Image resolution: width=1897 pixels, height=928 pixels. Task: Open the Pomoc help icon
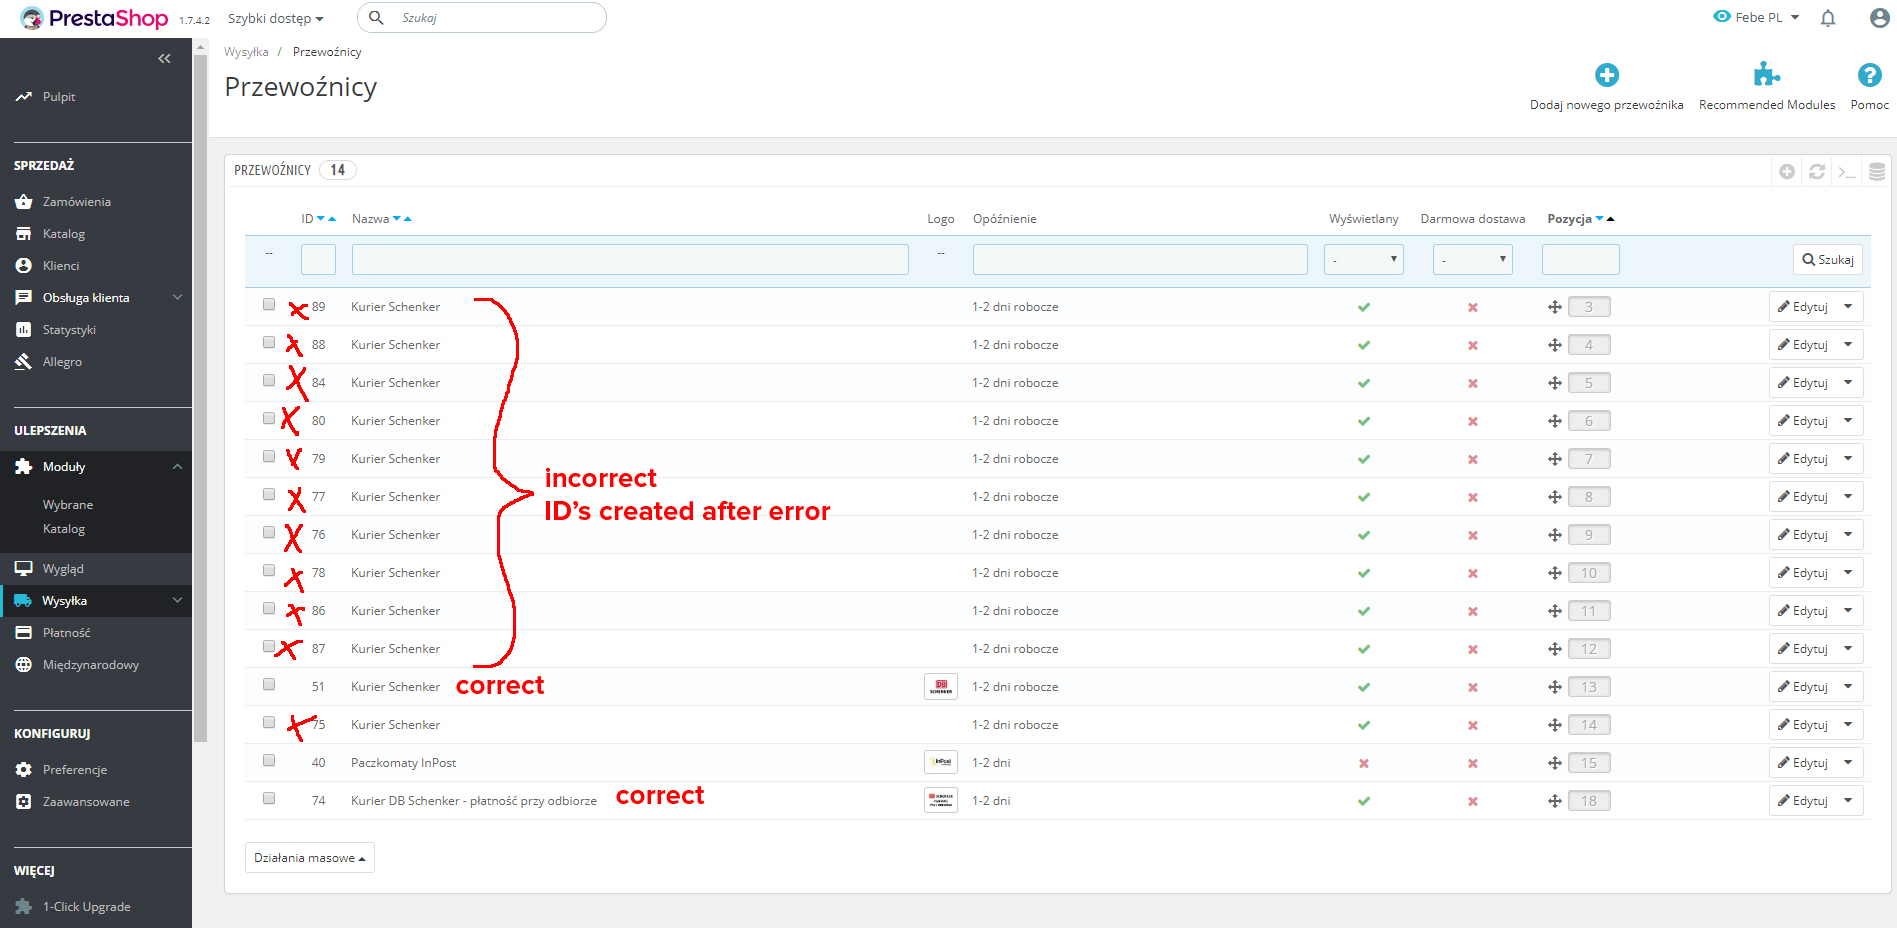point(1869,75)
